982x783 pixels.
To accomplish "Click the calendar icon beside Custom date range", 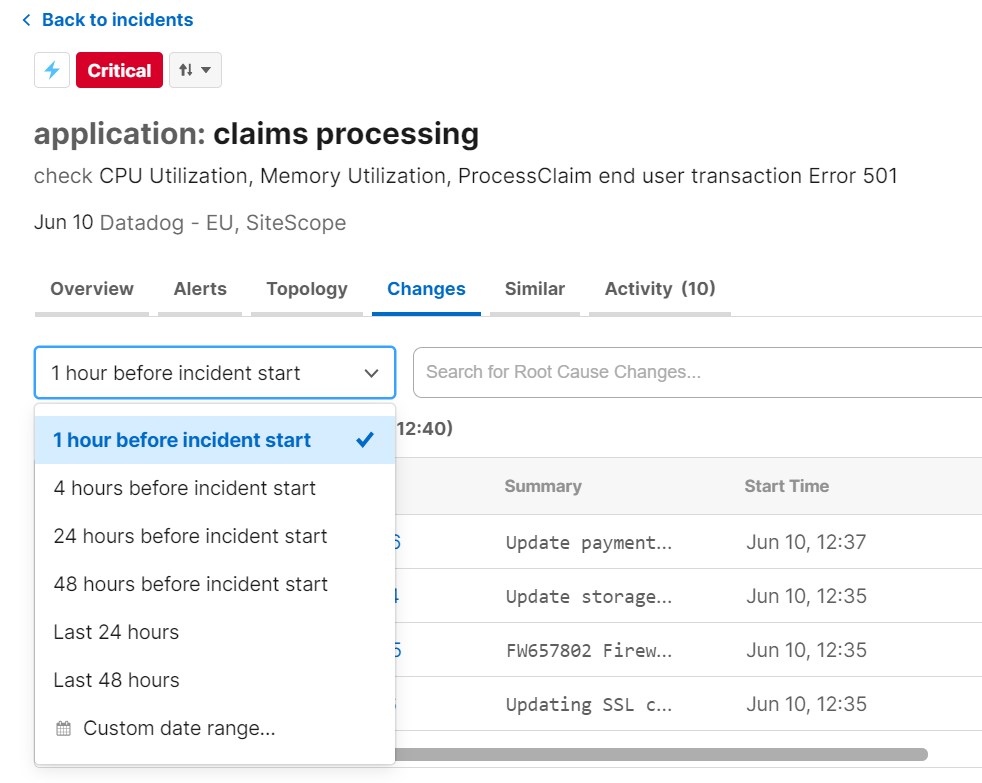I will [62, 728].
